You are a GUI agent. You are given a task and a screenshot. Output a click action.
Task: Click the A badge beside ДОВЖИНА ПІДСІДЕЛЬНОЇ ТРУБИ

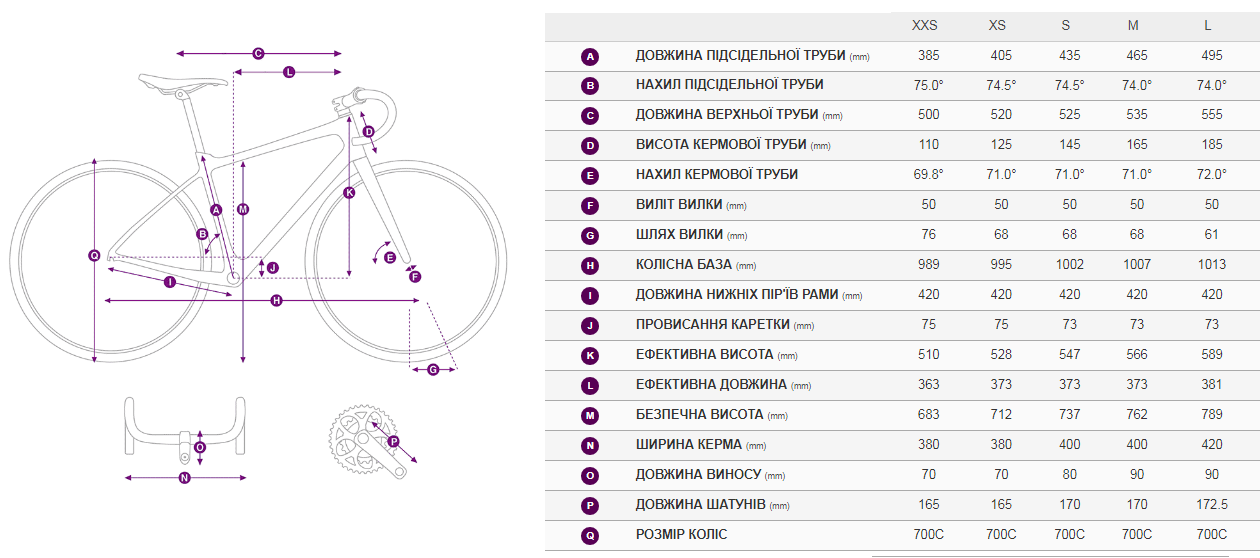tap(590, 56)
